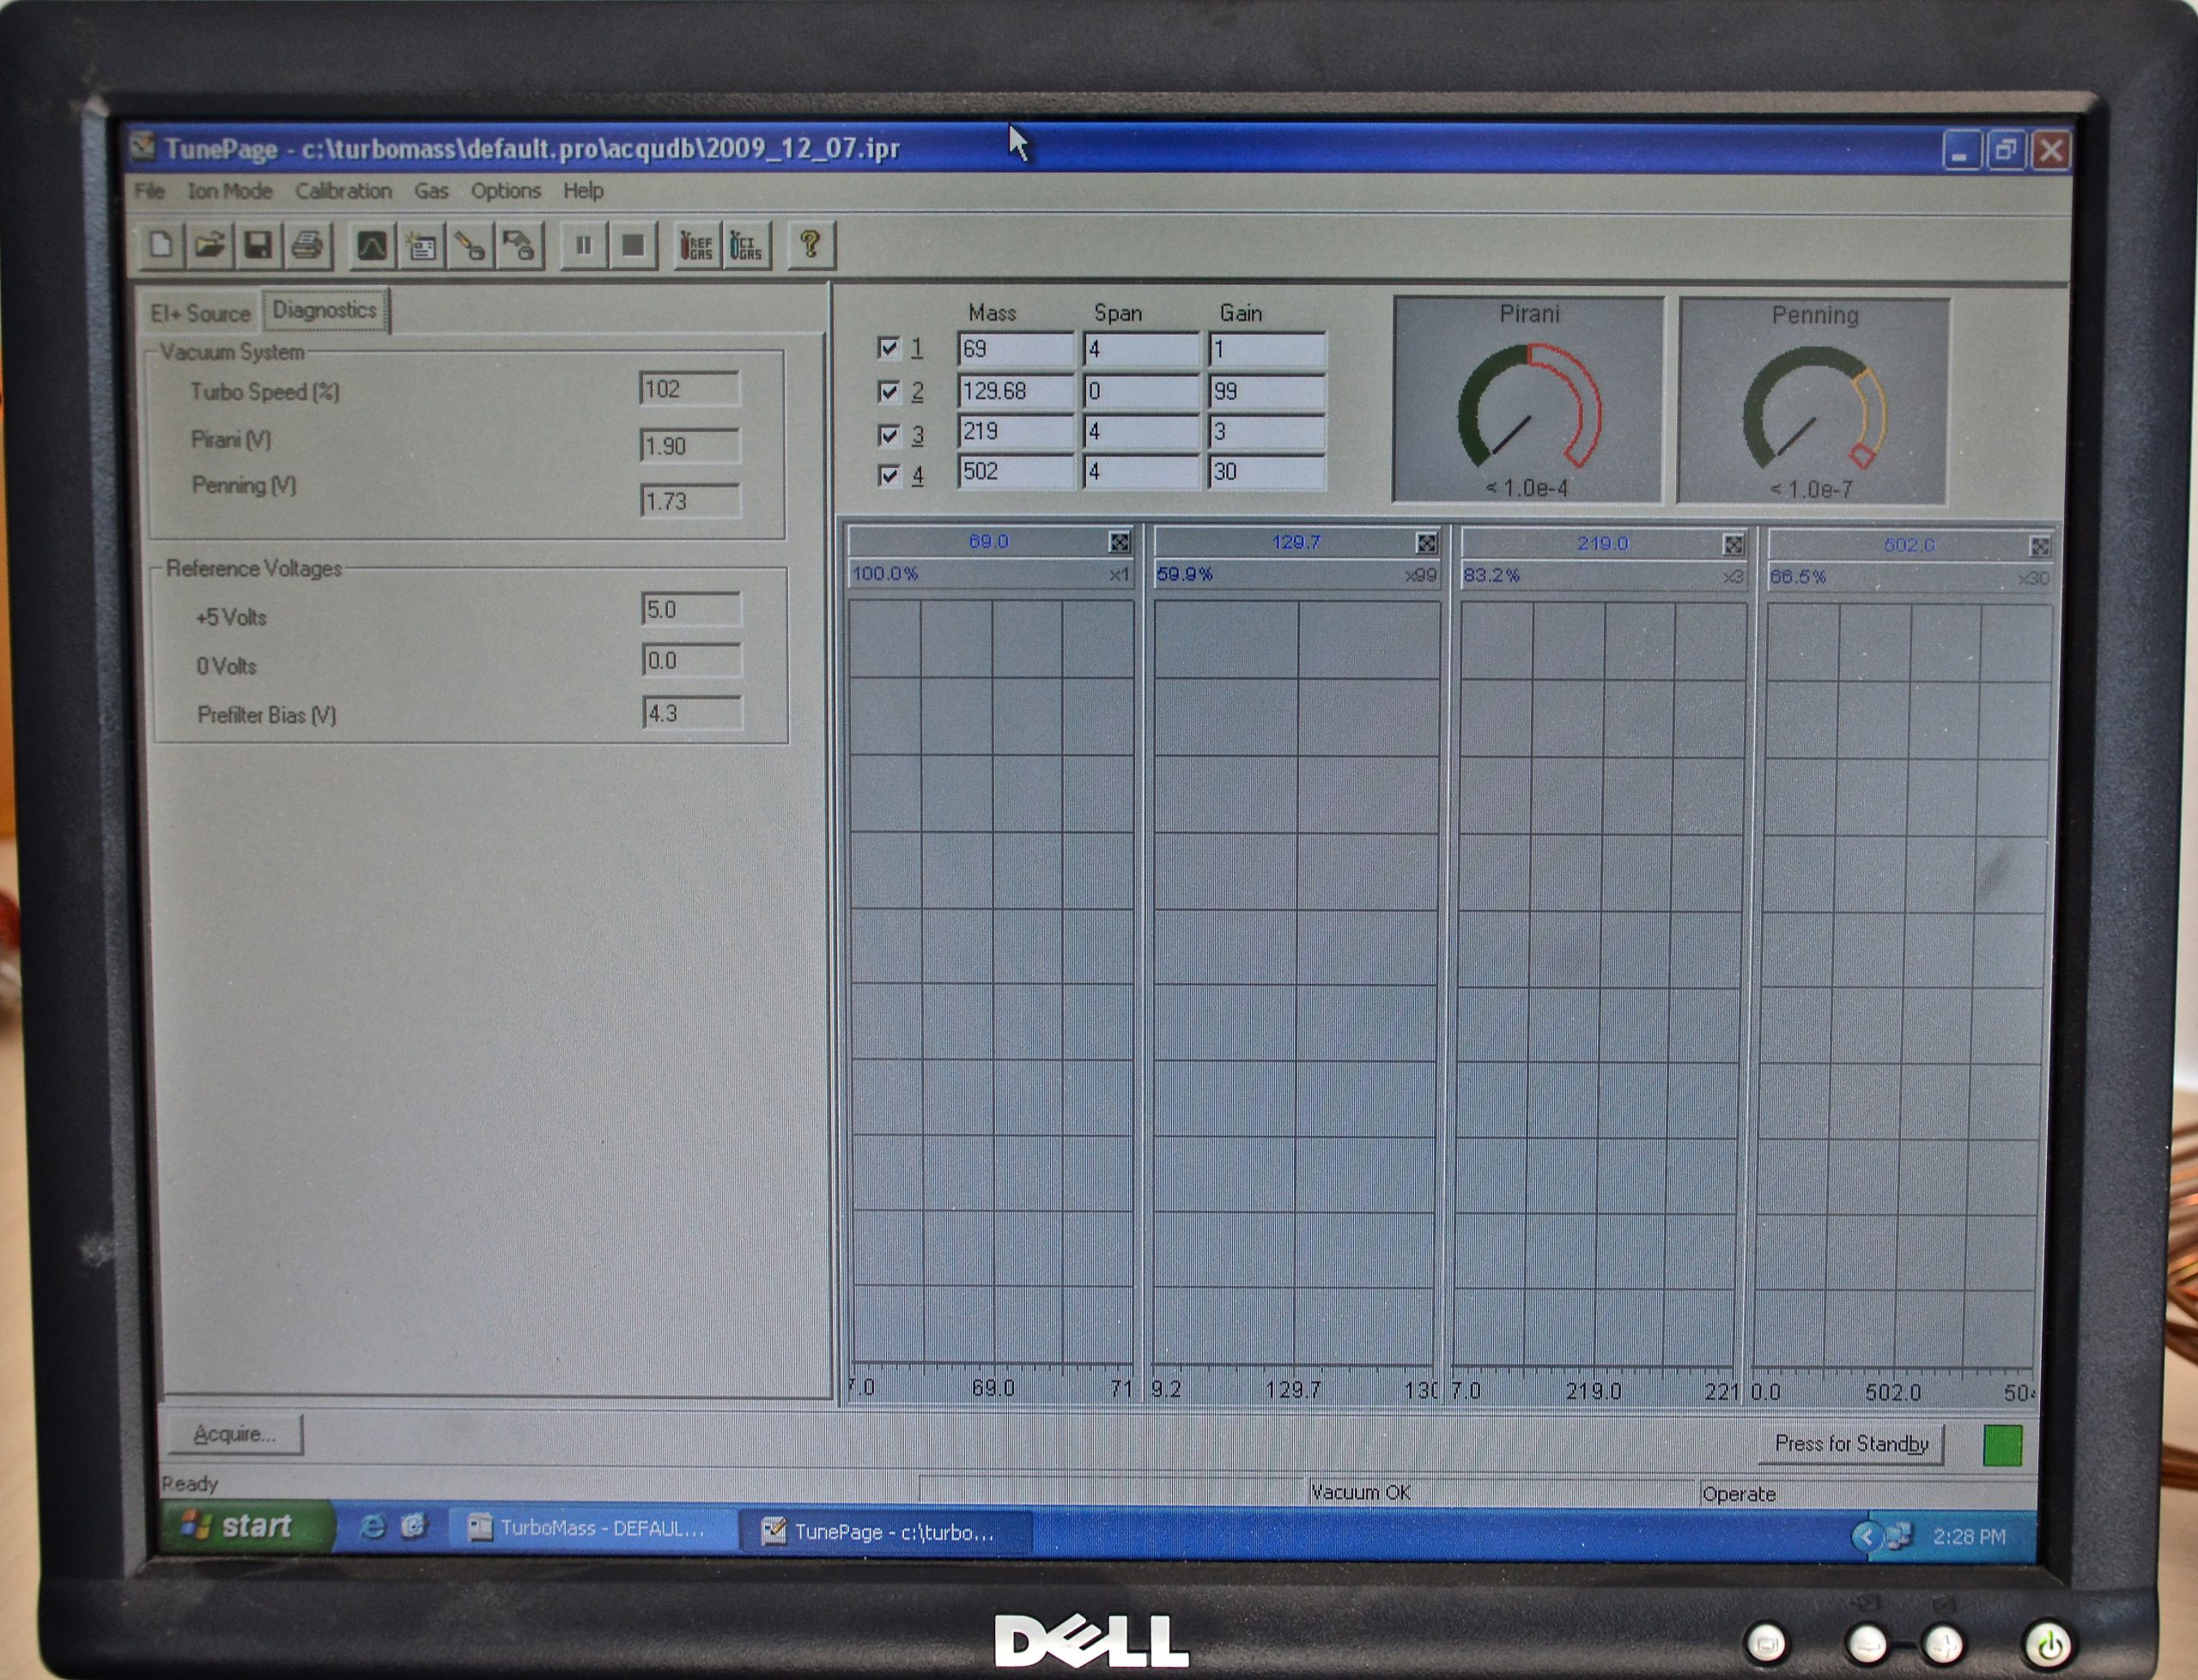Click the Pause acquisition toolbar icon
This screenshot has width=2198, height=1680.
(x=584, y=244)
